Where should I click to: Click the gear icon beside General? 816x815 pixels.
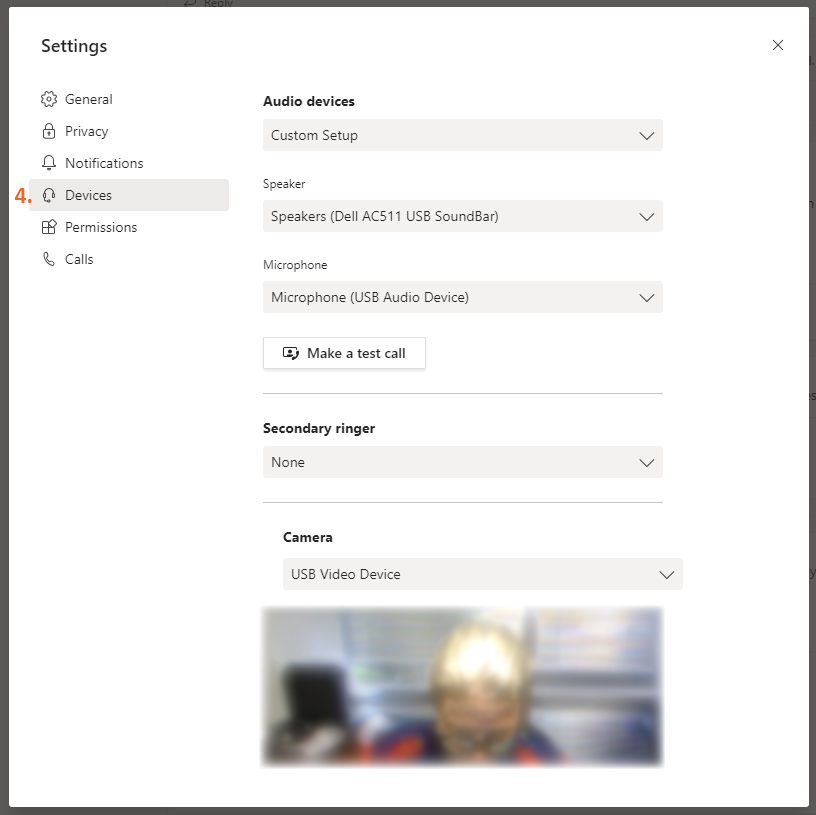49,99
